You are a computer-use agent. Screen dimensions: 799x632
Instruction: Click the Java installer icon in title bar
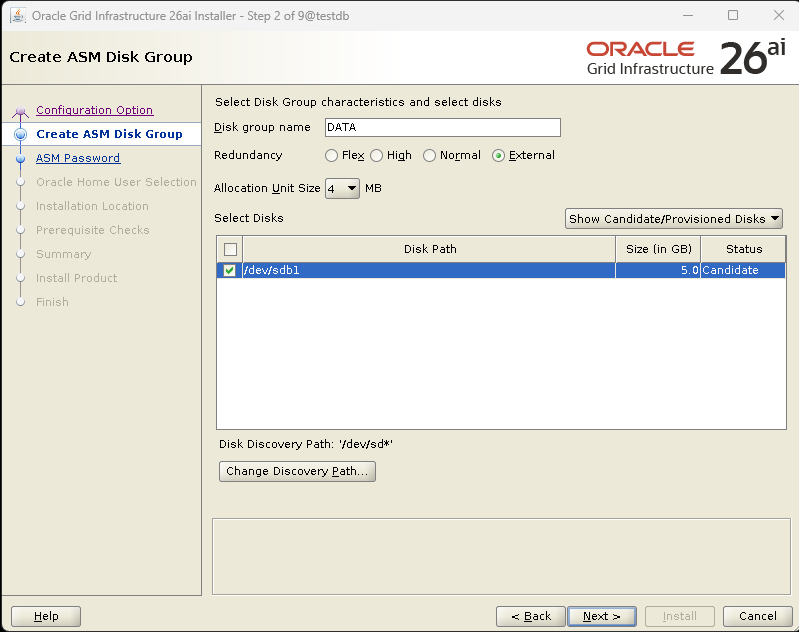(x=18, y=15)
